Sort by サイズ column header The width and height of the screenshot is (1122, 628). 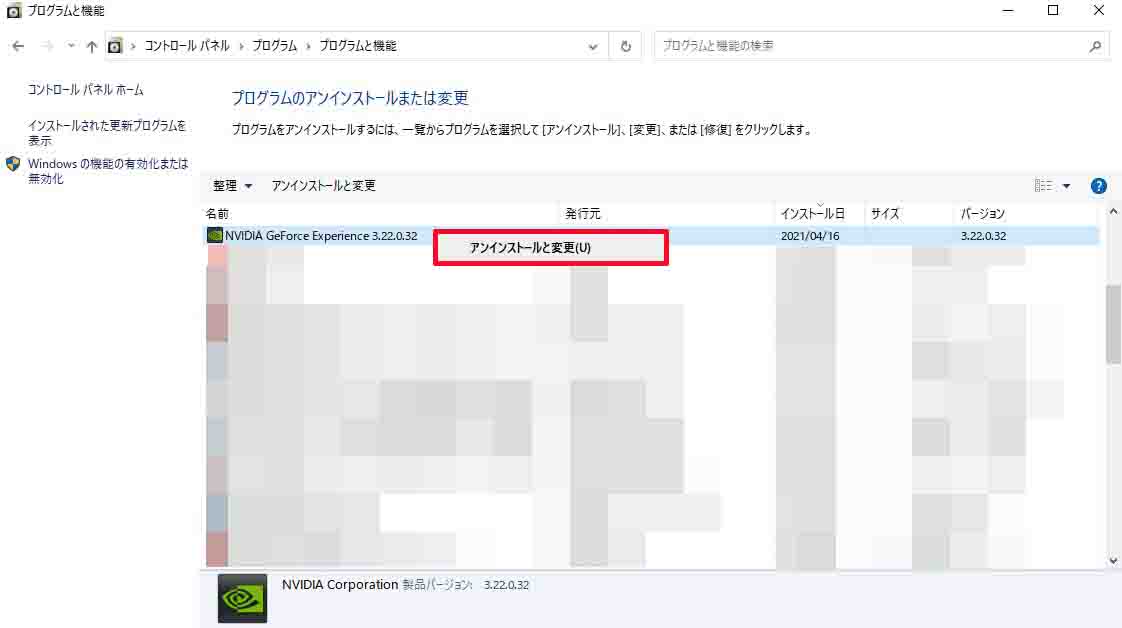point(884,214)
